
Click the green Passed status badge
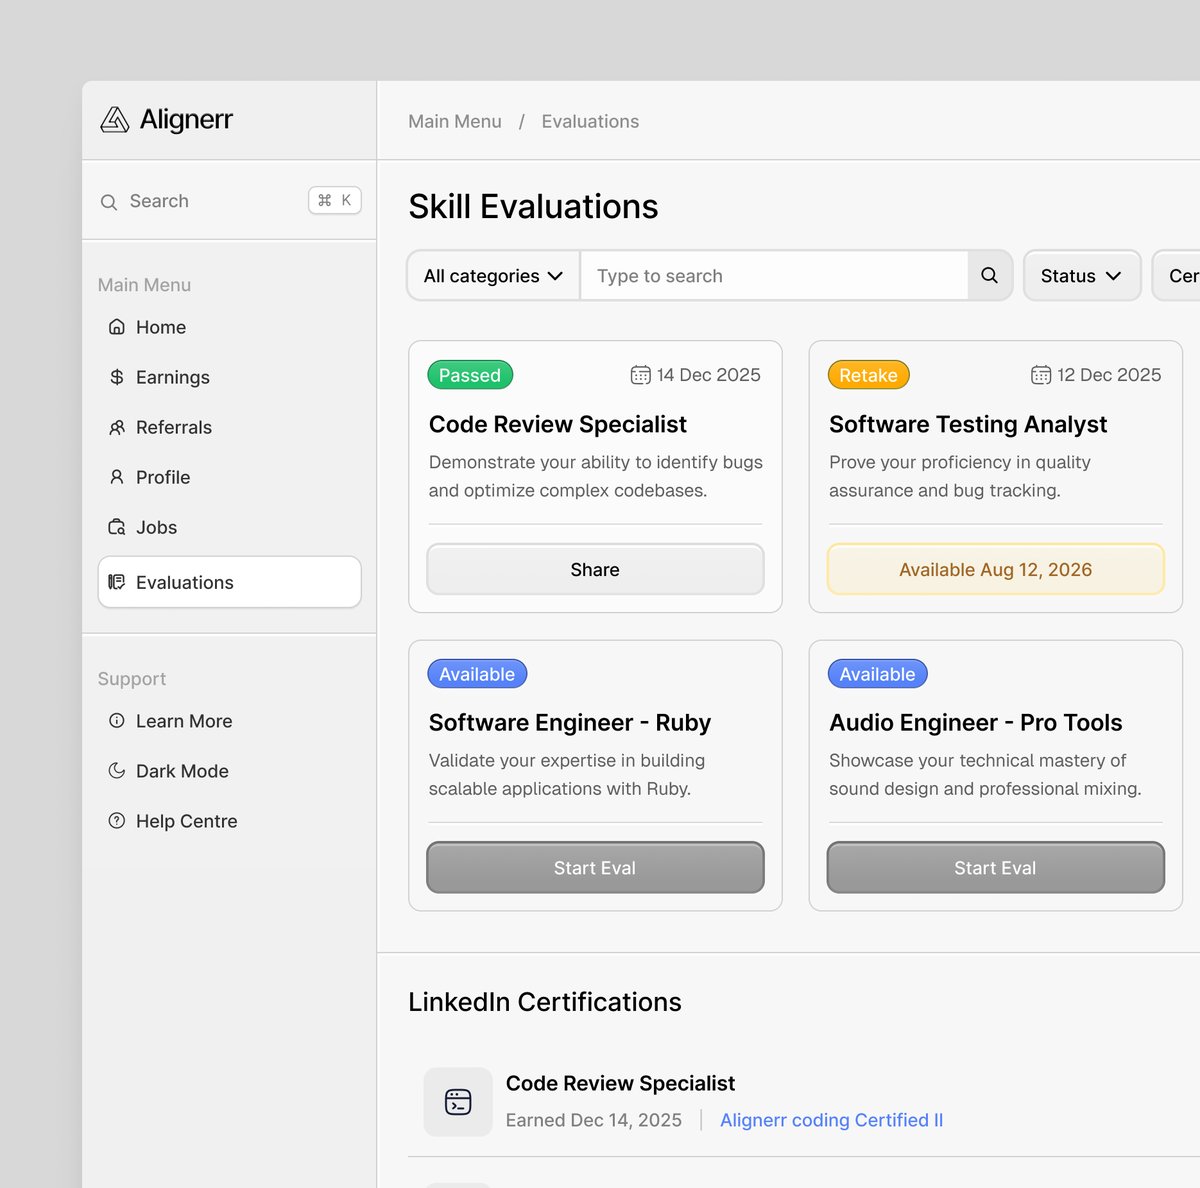pos(470,375)
